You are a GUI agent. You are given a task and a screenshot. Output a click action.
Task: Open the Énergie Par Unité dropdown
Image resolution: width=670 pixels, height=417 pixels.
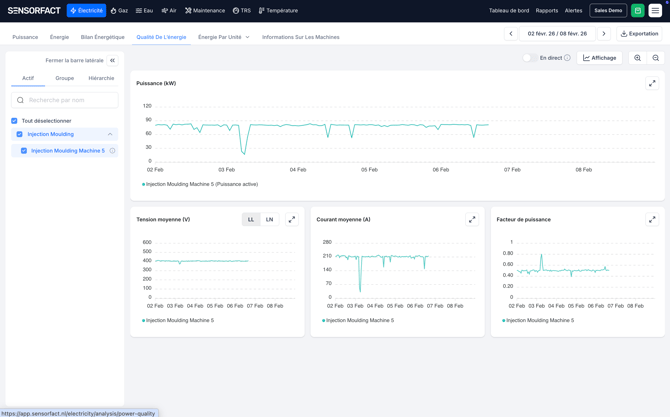[224, 37]
